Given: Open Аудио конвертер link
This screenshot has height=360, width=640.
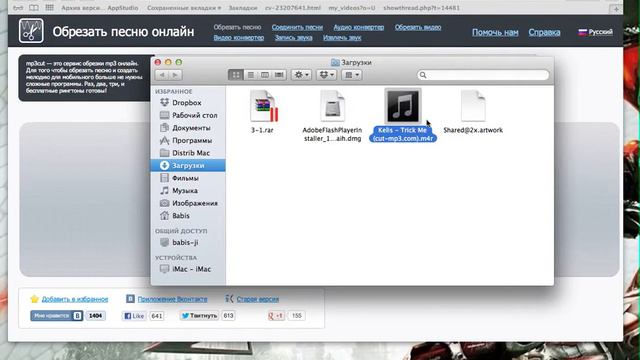Looking at the screenshot, I should click(x=359, y=27).
